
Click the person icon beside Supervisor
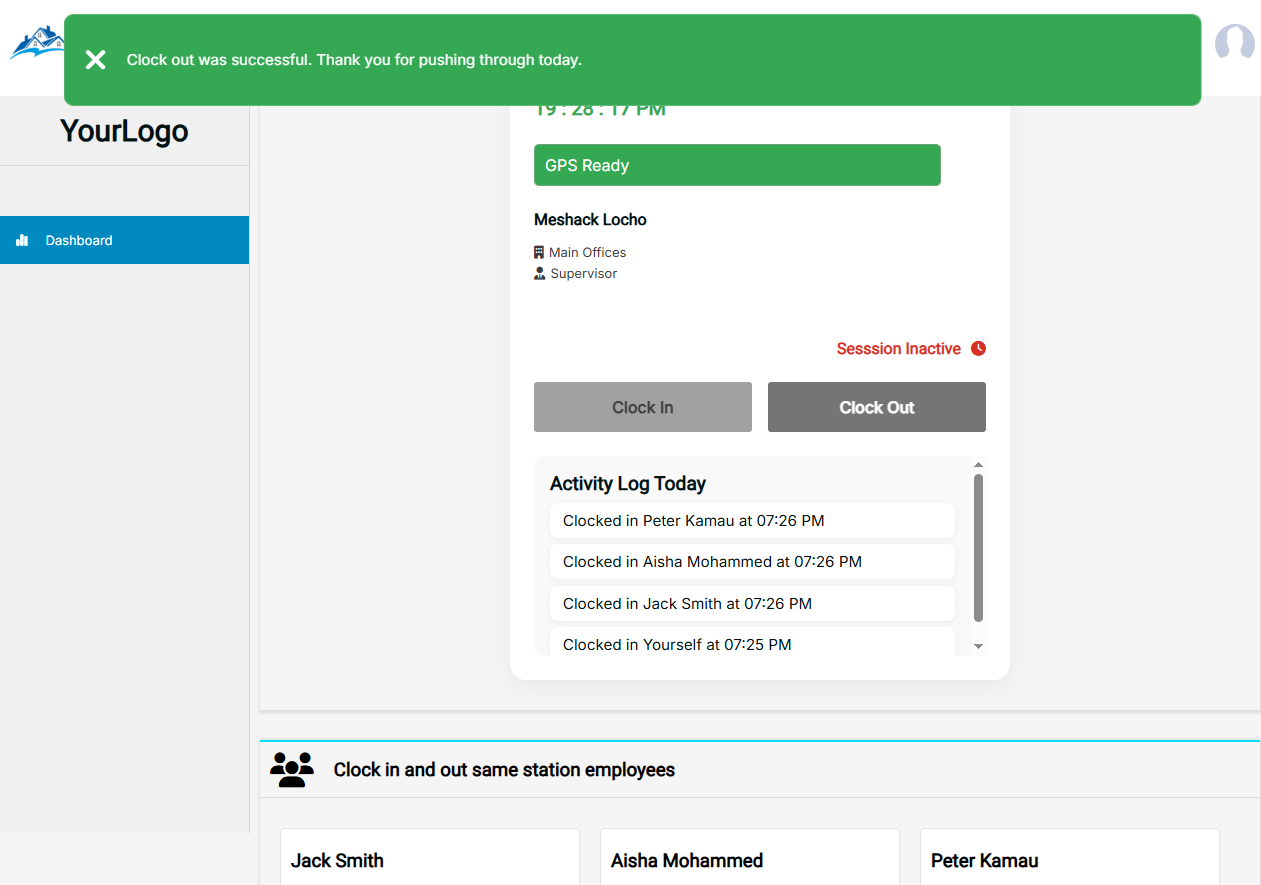click(539, 272)
